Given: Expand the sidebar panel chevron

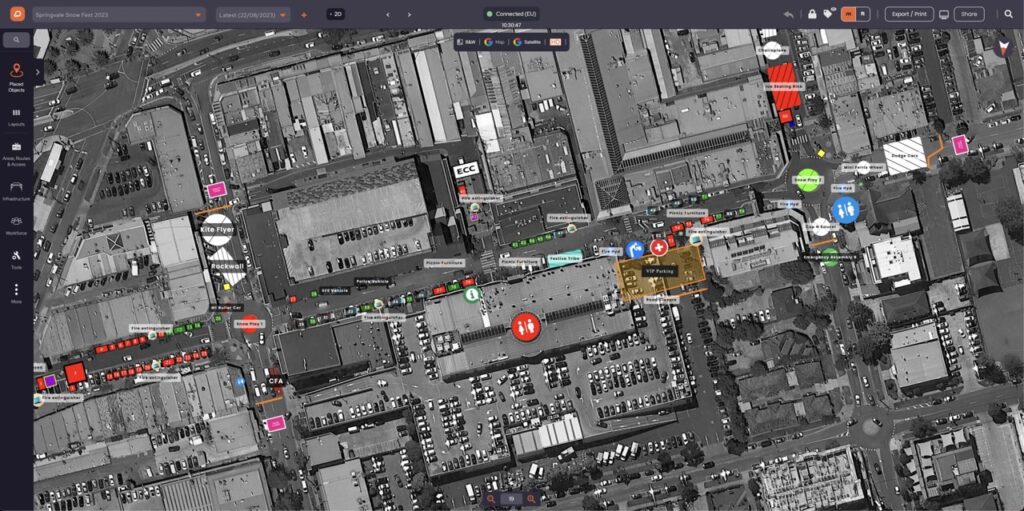Looking at the screenshot, I should coord(38,72).
